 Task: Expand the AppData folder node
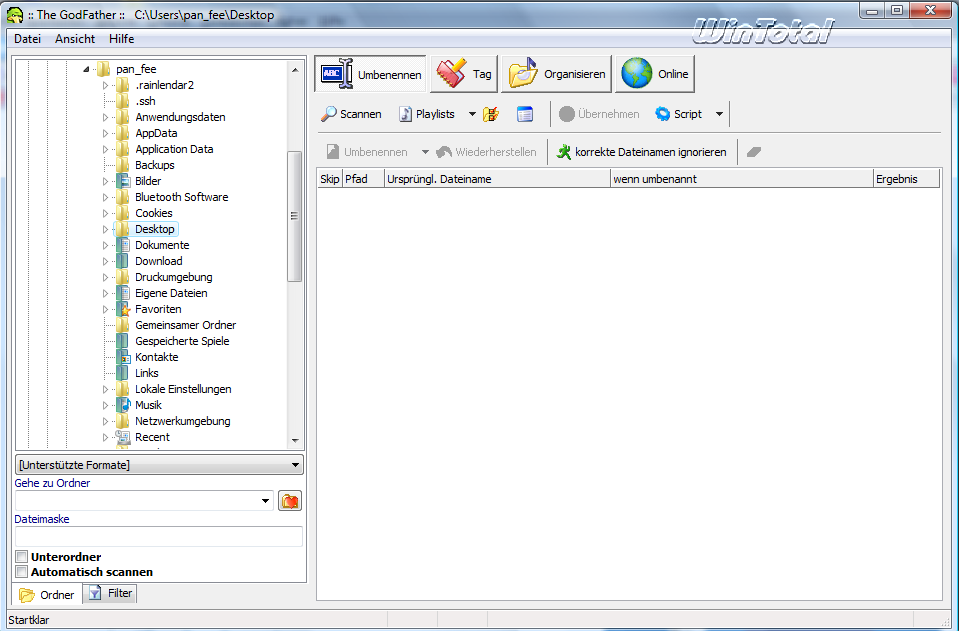105,133
